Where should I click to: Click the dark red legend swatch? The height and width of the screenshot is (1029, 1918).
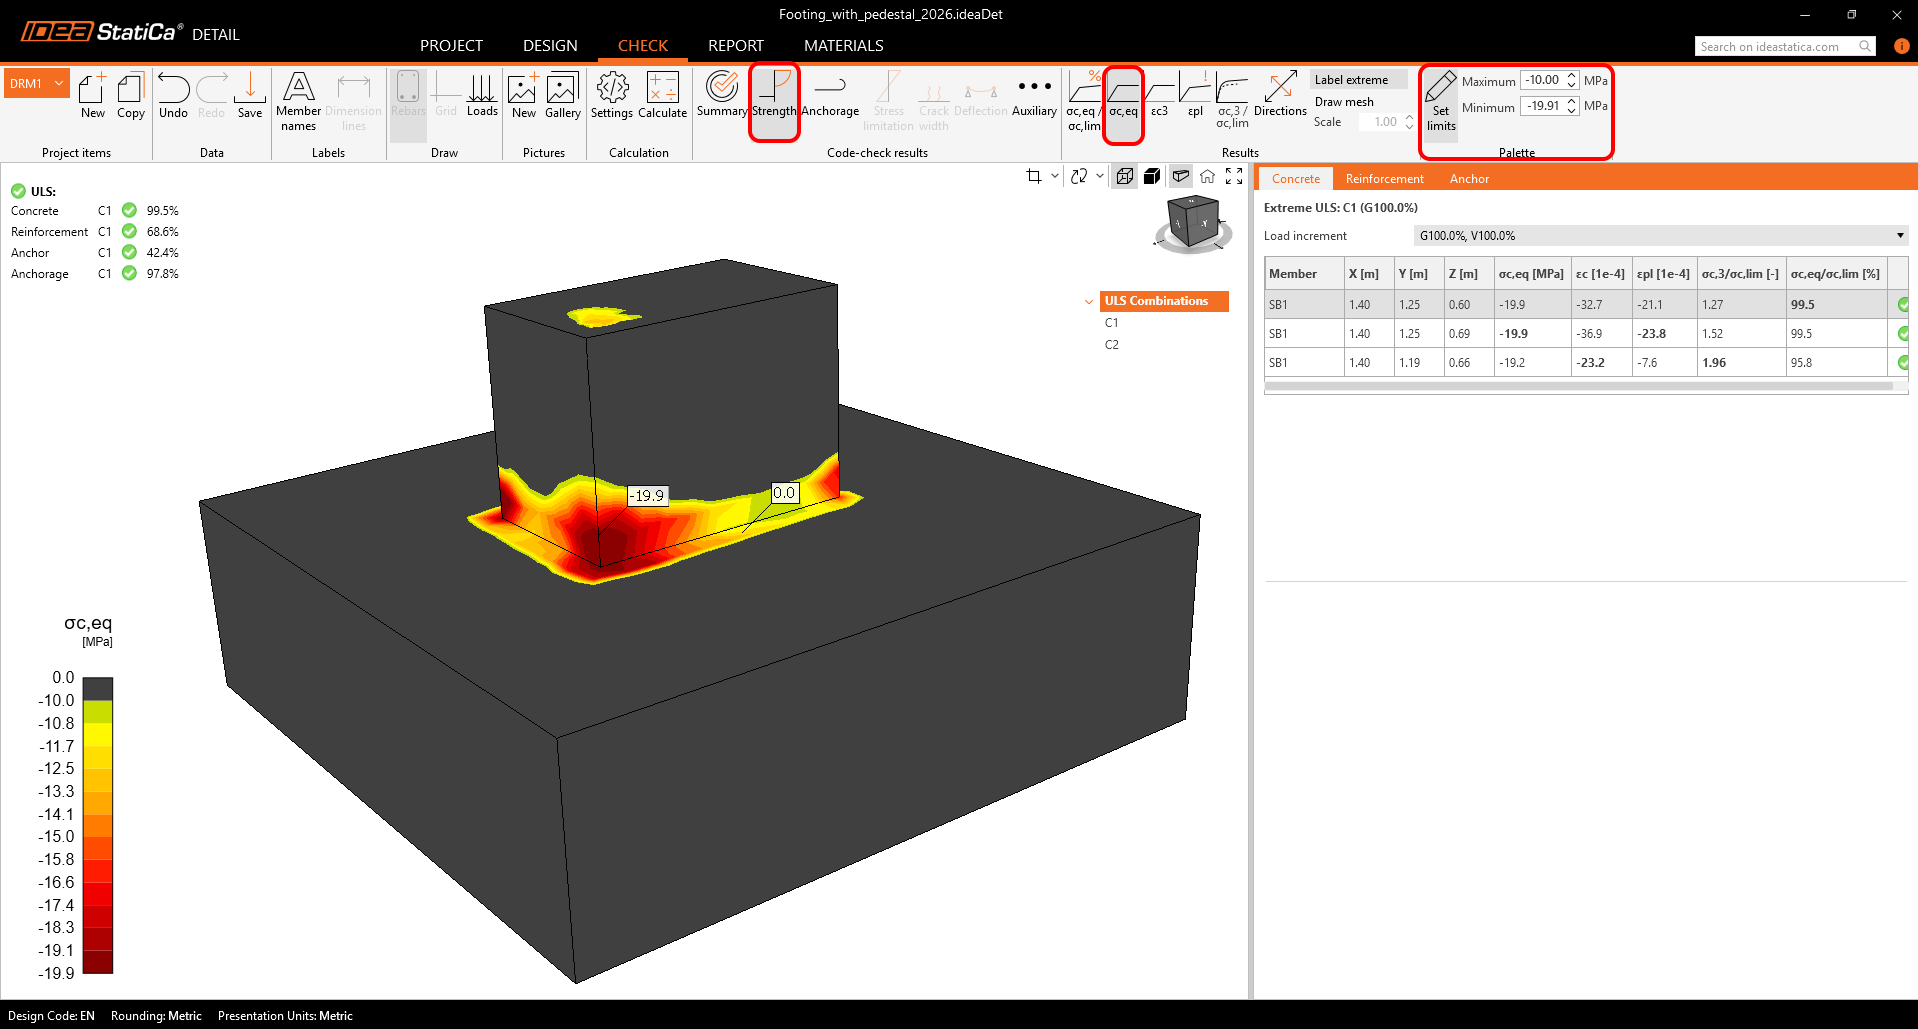[98, 961]
